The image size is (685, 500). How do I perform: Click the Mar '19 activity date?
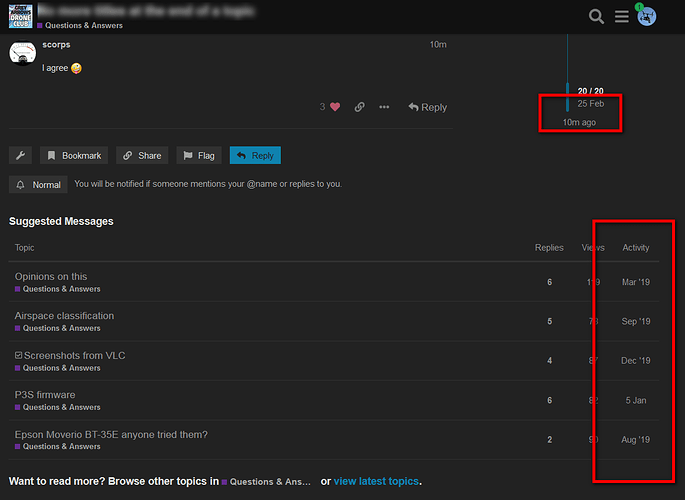636,282
